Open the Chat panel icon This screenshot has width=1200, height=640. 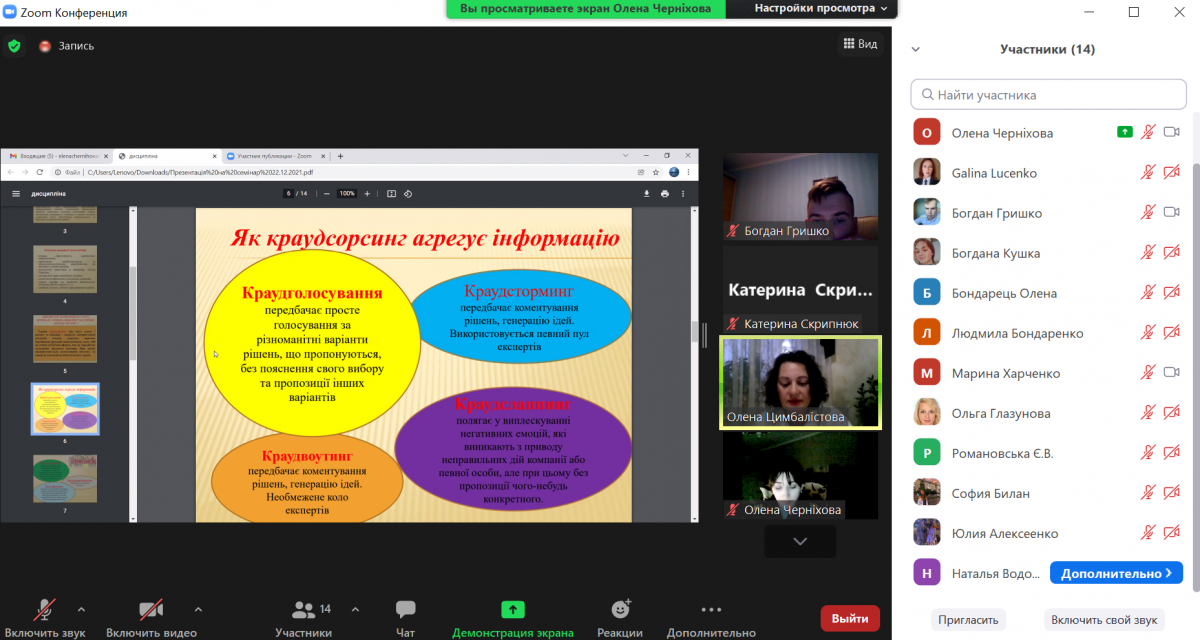(x=405, y=609)
